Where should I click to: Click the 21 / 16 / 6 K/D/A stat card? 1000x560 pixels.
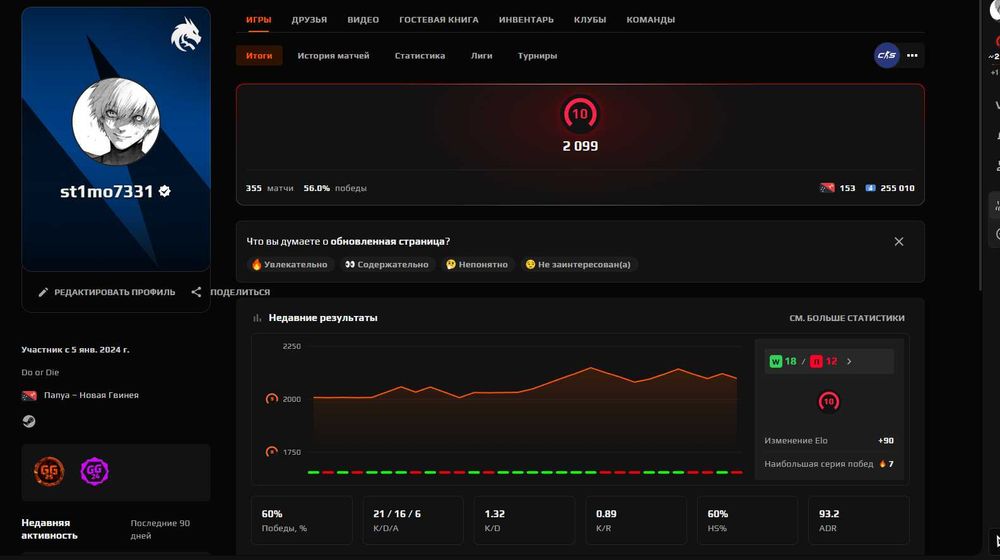click(413, 520)
